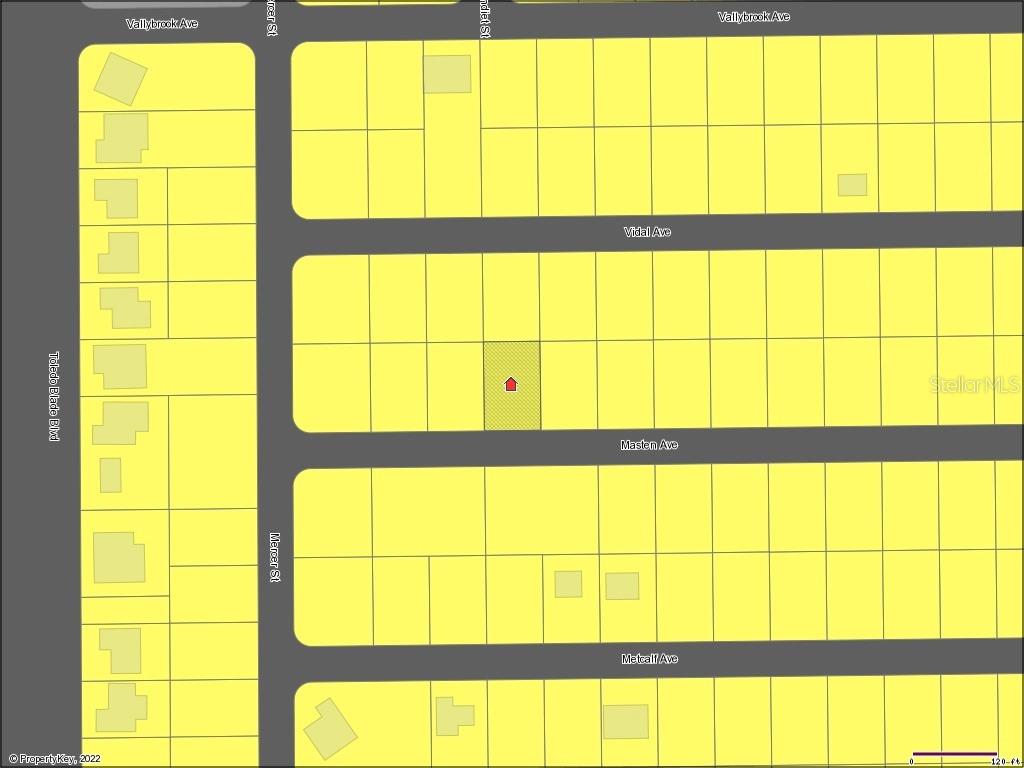Click the red house marker icon

point(511,384)
